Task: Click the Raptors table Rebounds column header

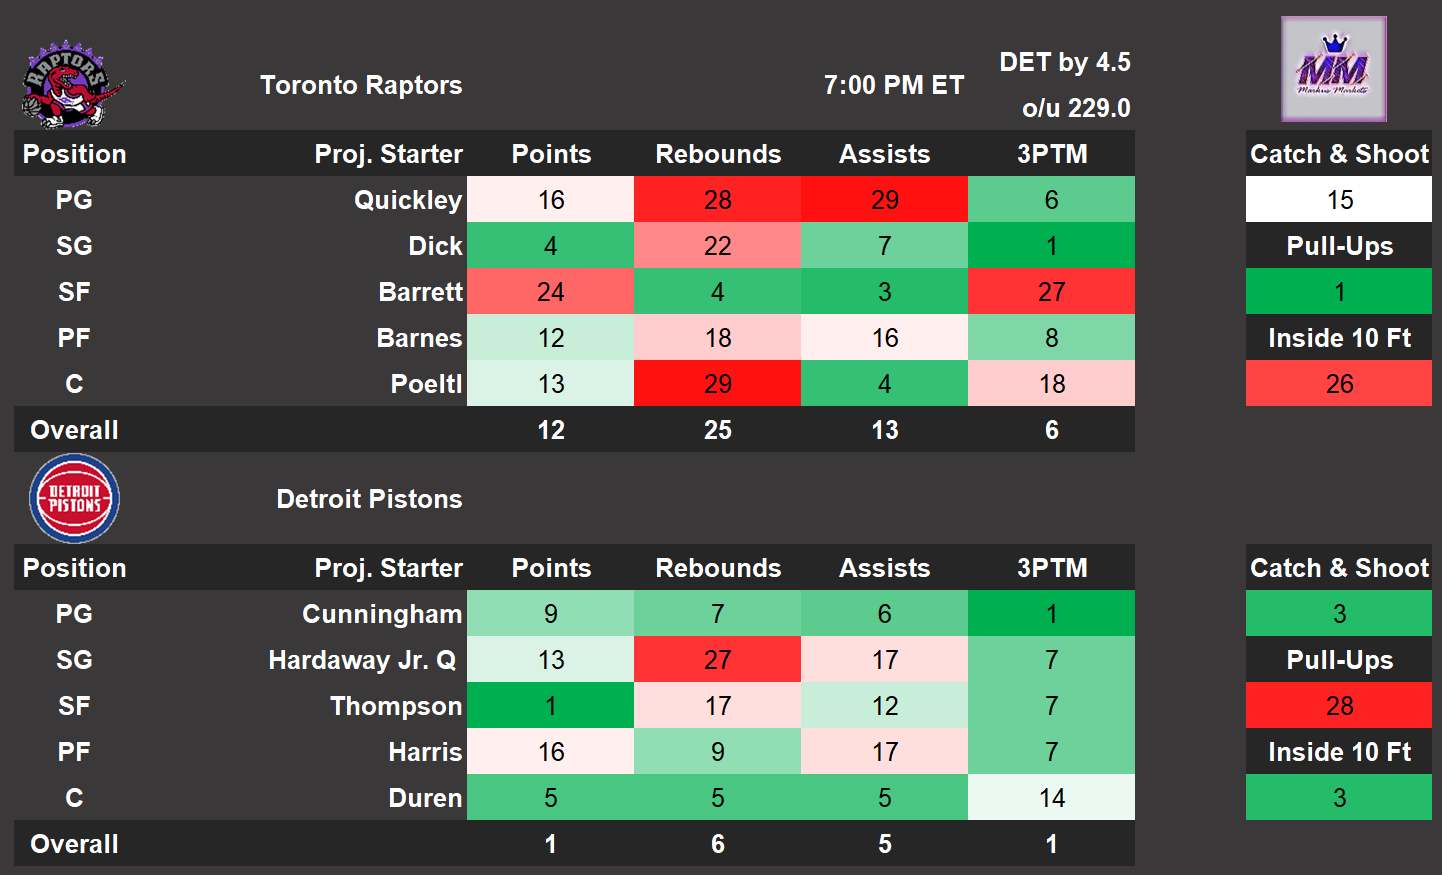Action: coord(717,154)
